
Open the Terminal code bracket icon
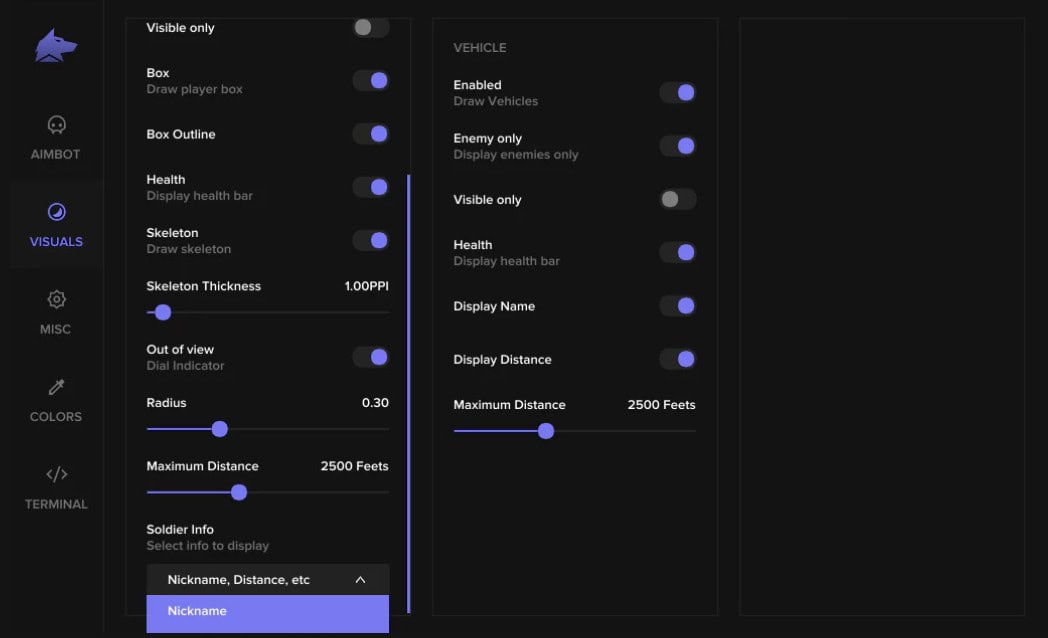click(x=56, y=474)
